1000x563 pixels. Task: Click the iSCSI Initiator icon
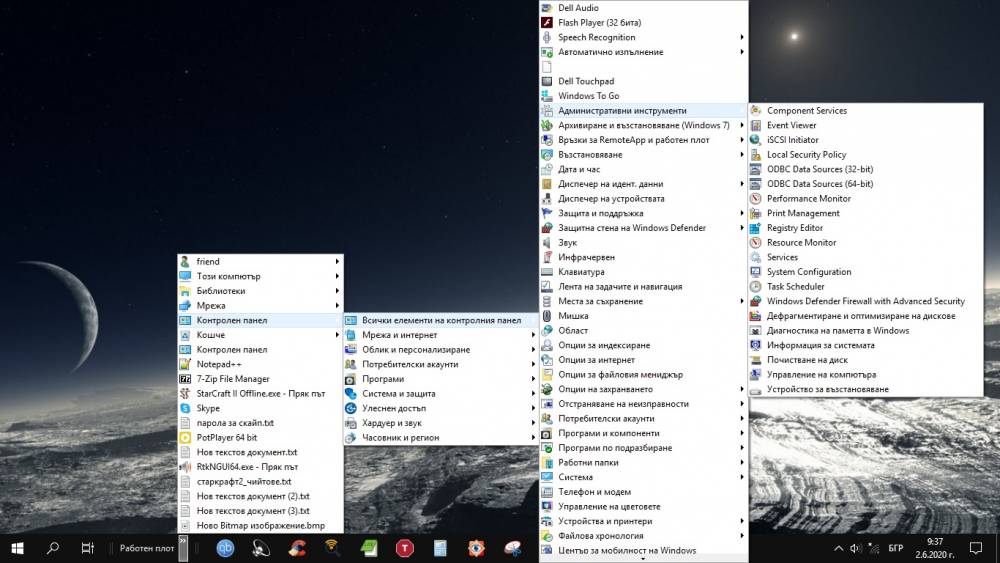point(756,140)
